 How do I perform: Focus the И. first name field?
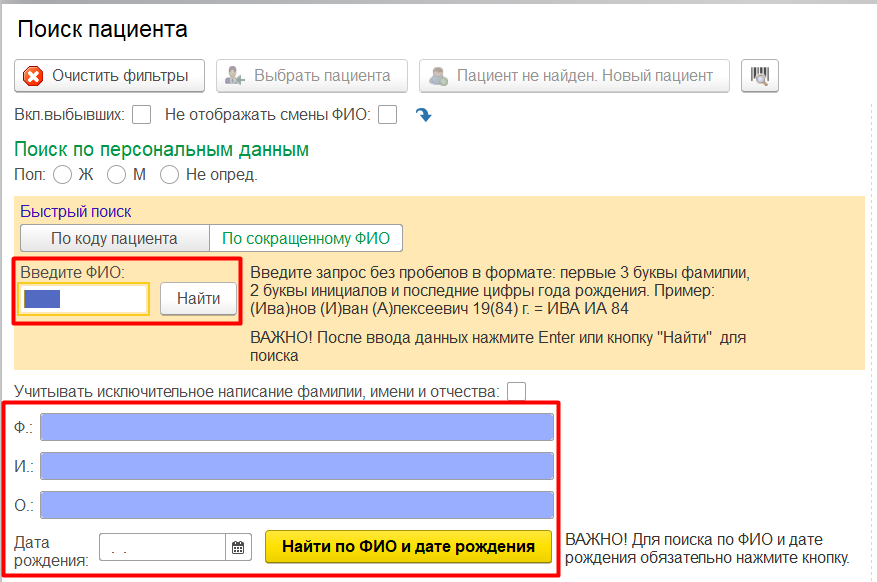(x=296, y=466)
